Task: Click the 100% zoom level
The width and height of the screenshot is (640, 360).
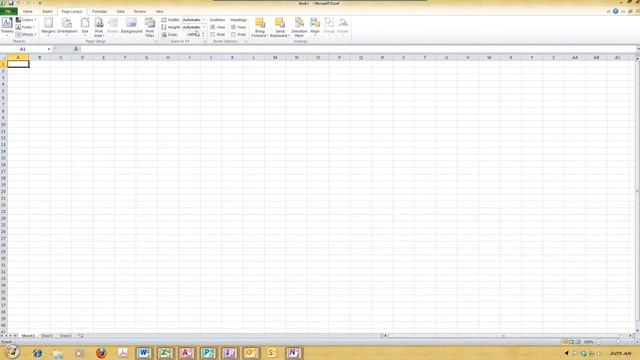Action: (588, 342)
